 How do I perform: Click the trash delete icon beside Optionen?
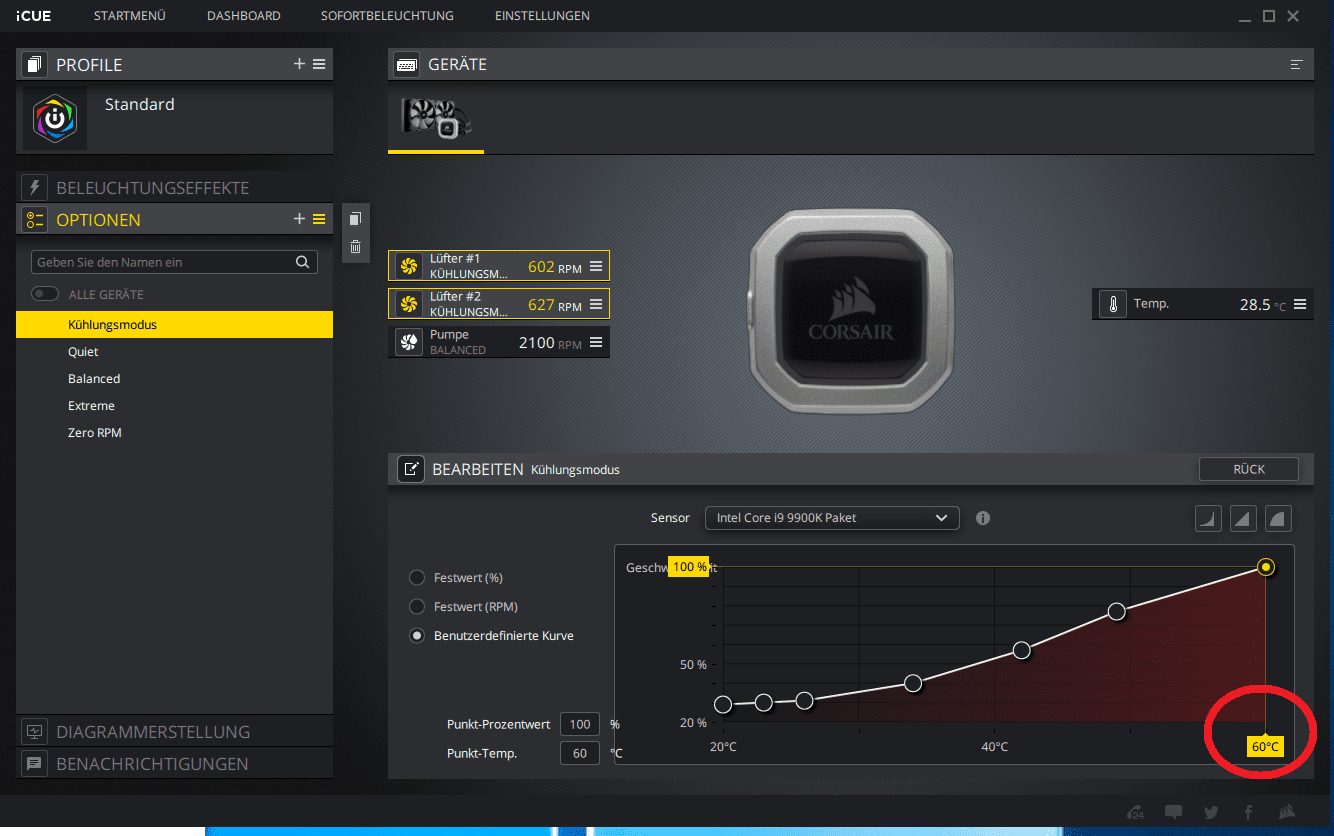click(x=355, y=246)
